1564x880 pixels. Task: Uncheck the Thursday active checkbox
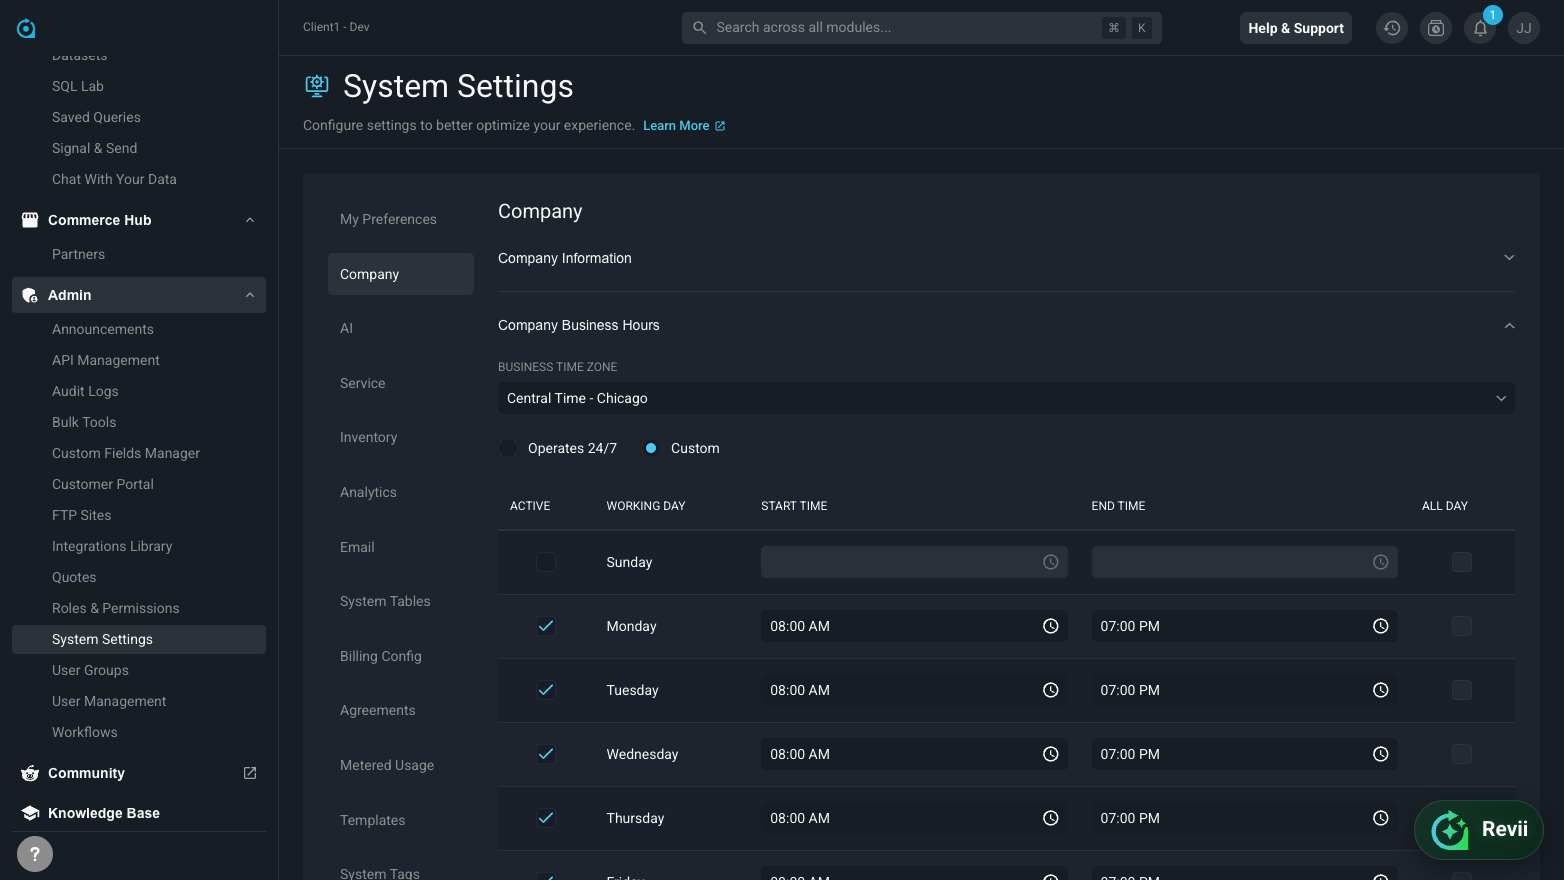click(x=546, y=818)
